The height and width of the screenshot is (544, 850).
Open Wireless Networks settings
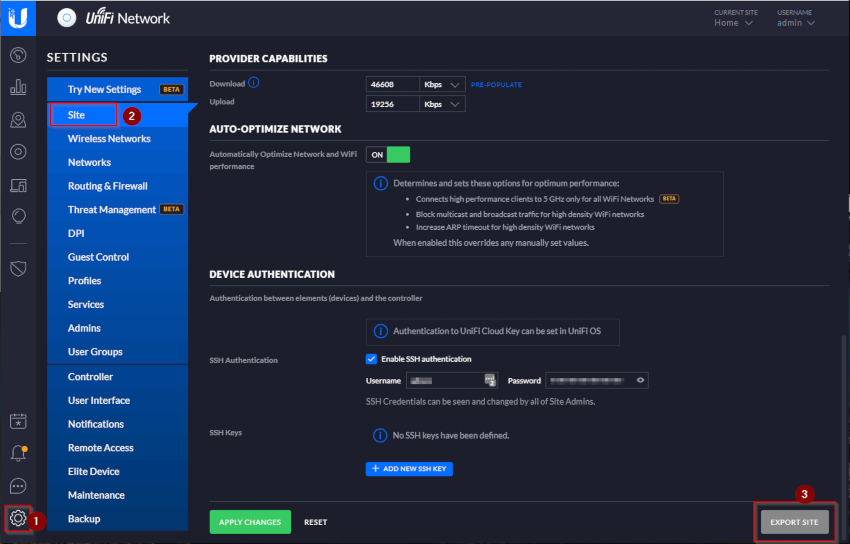pos(118,139)
